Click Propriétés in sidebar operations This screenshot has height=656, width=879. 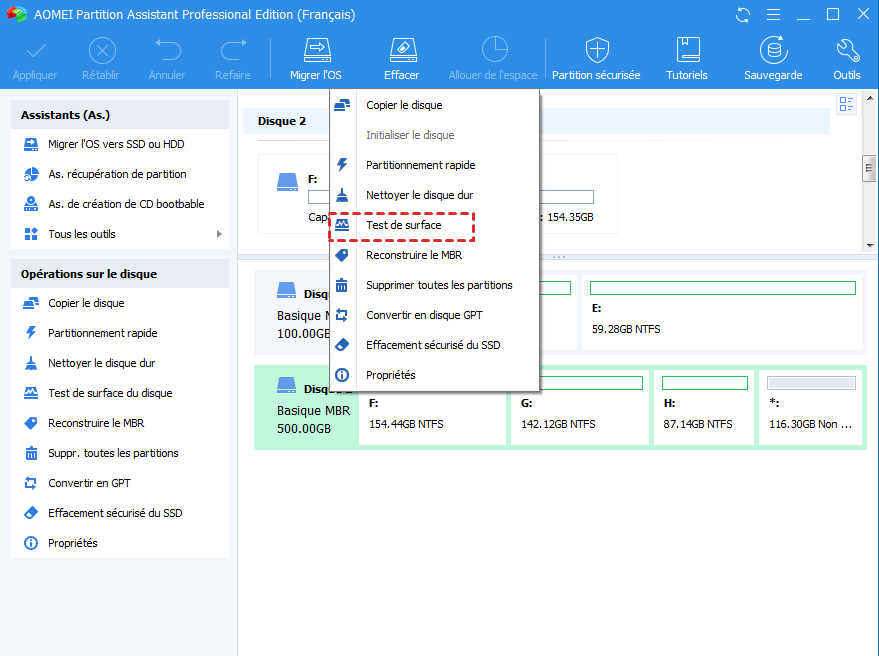(x=120, y=543)
